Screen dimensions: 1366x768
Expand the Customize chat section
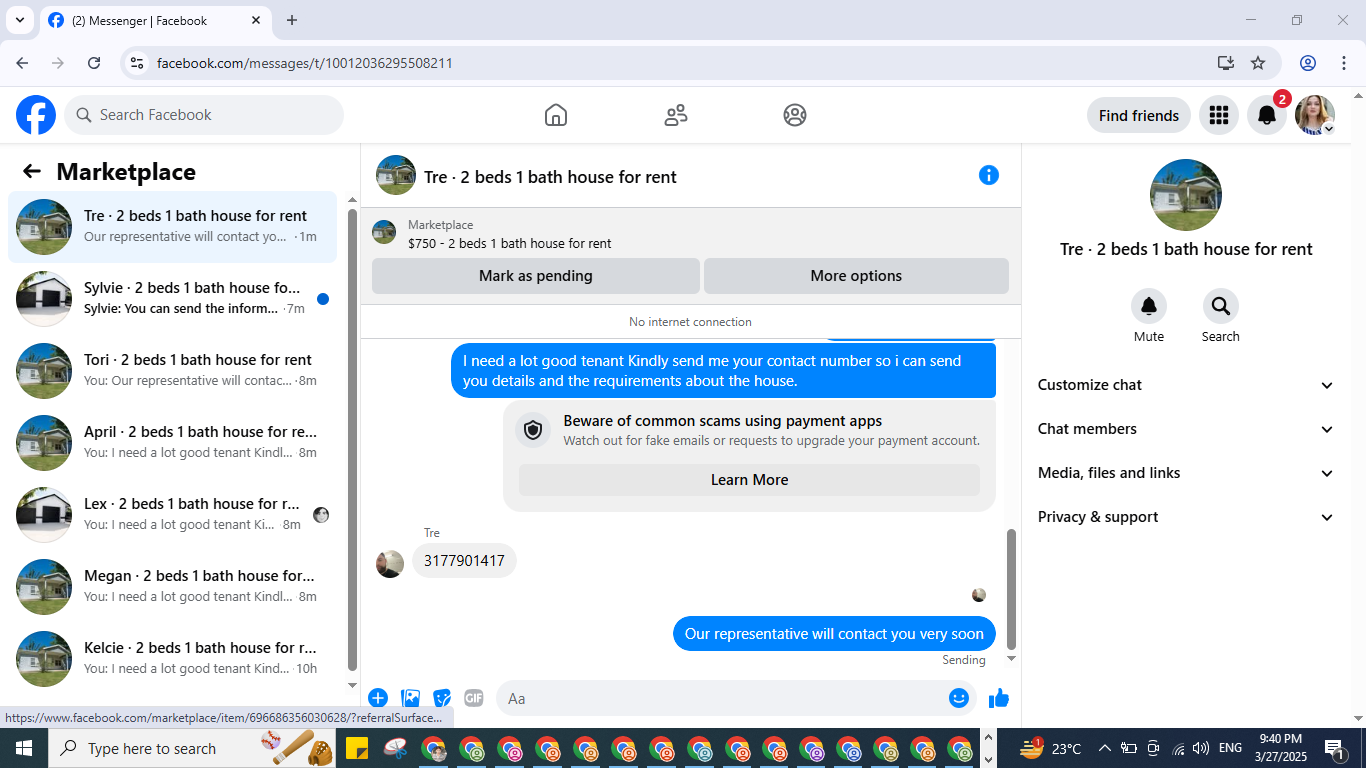click(x=1186, y=385)
